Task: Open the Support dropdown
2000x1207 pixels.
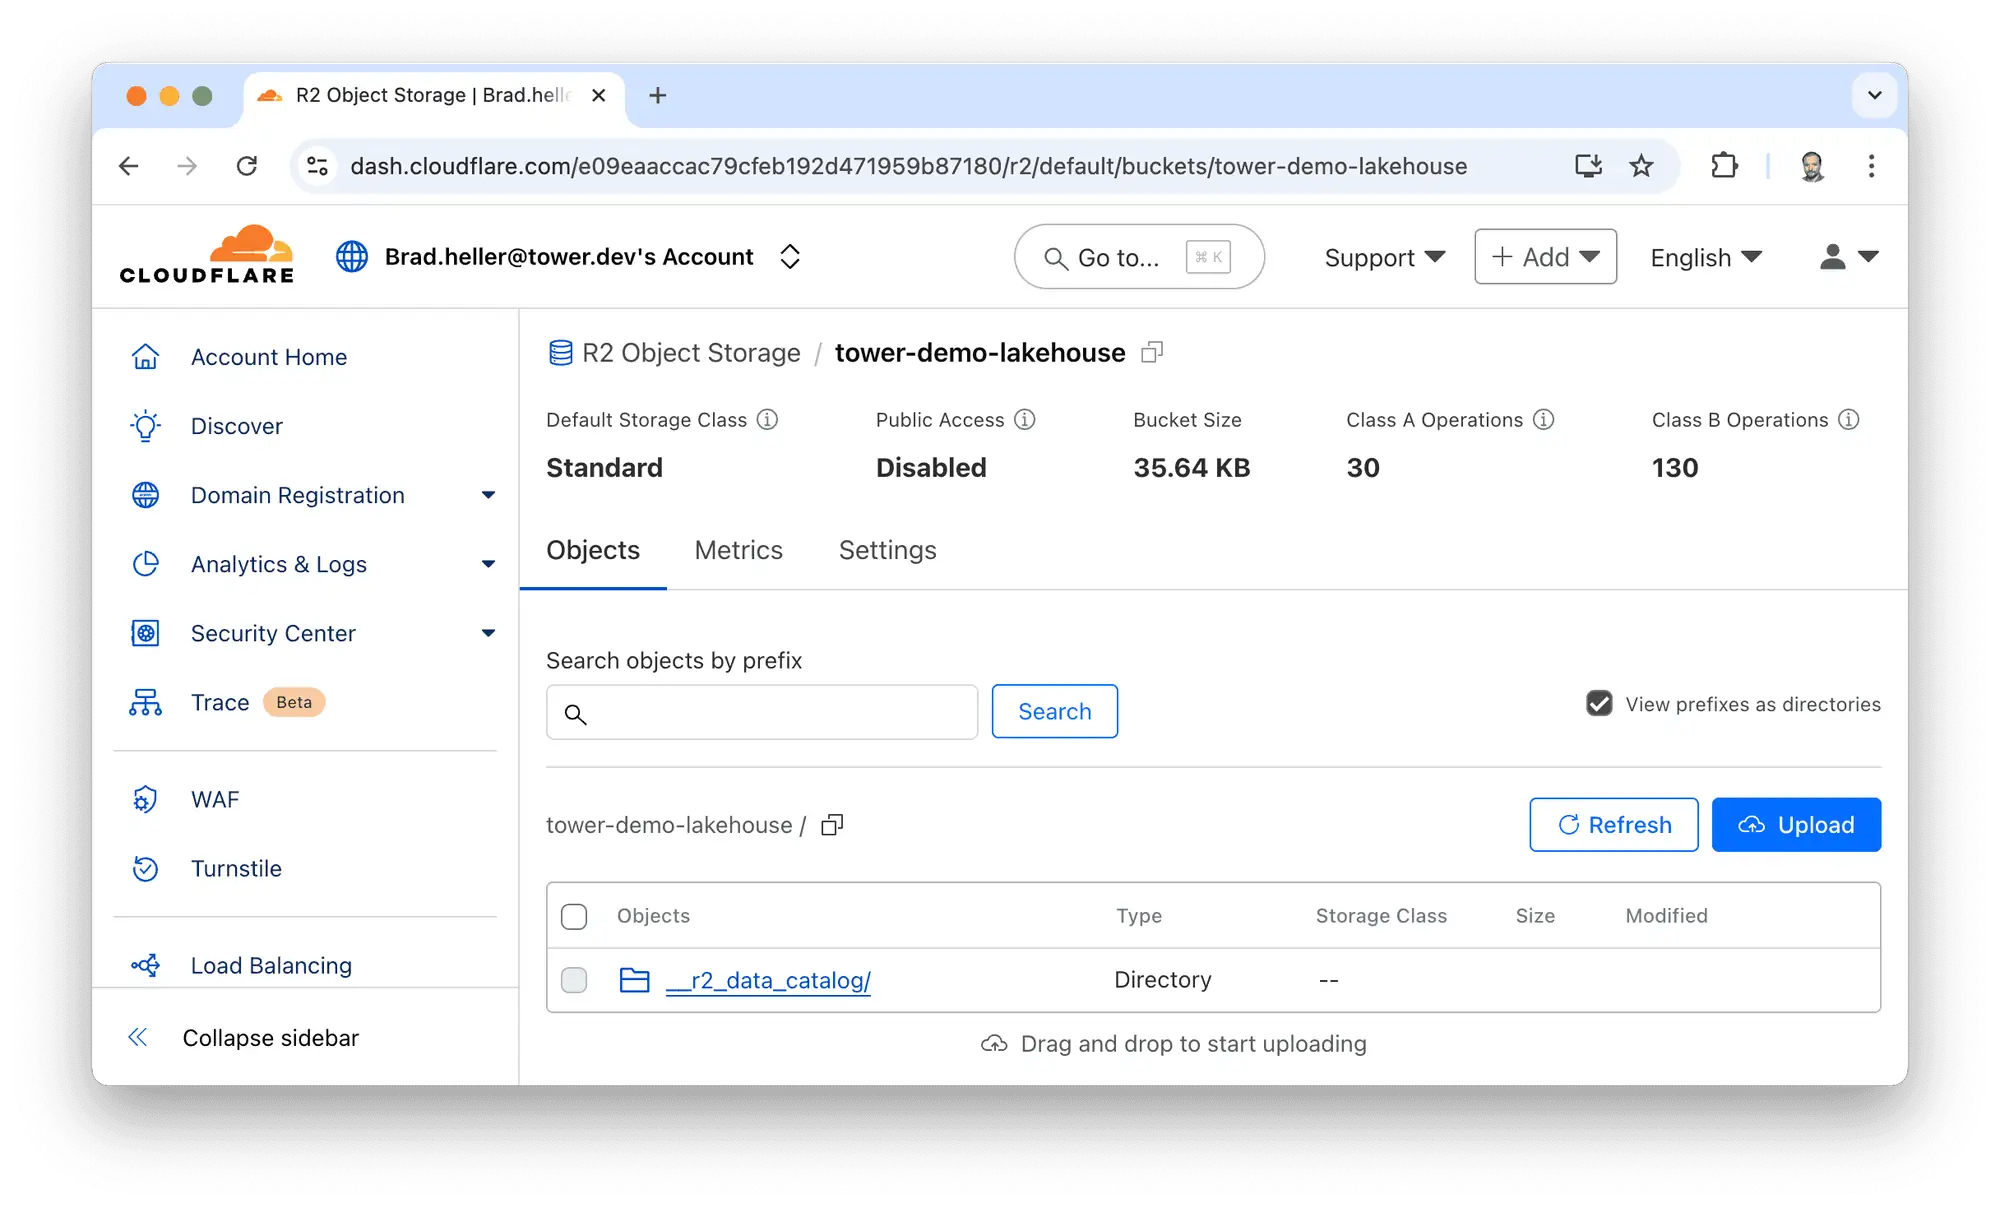Action: click(x=1385, y=257)
